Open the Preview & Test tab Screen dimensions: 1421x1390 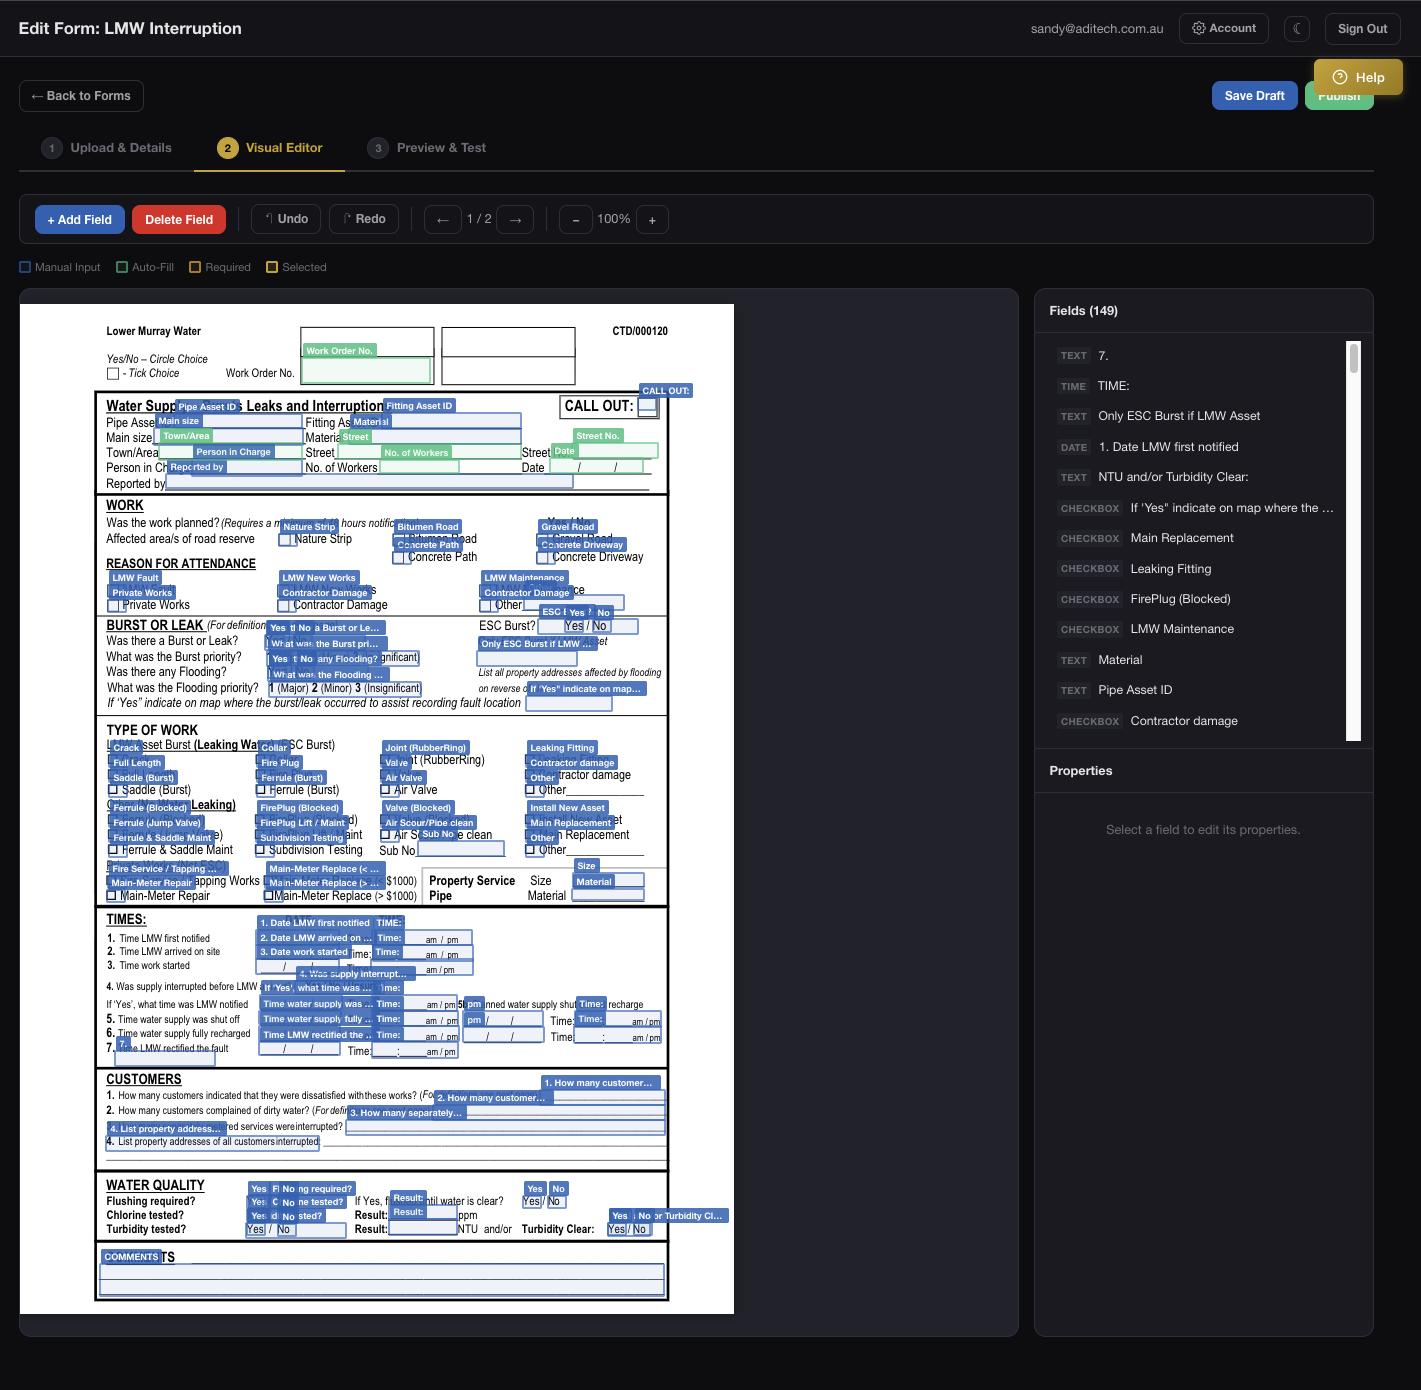tap(426, 148)
